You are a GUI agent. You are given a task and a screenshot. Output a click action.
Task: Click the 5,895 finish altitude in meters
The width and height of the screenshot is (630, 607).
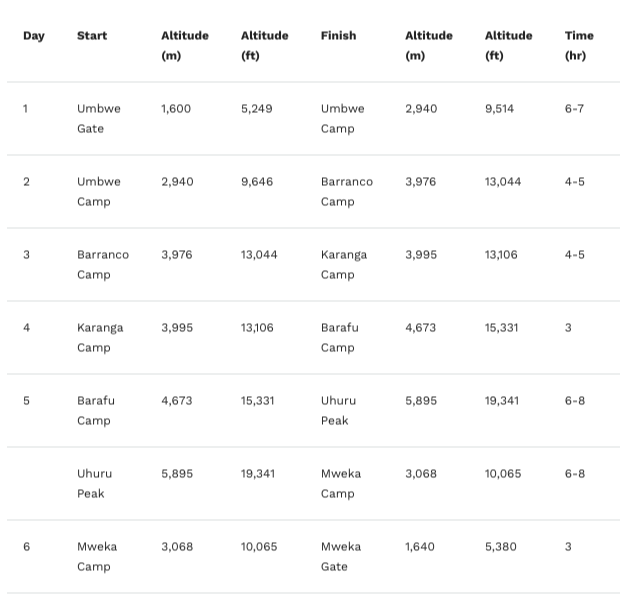click(421, 401)
